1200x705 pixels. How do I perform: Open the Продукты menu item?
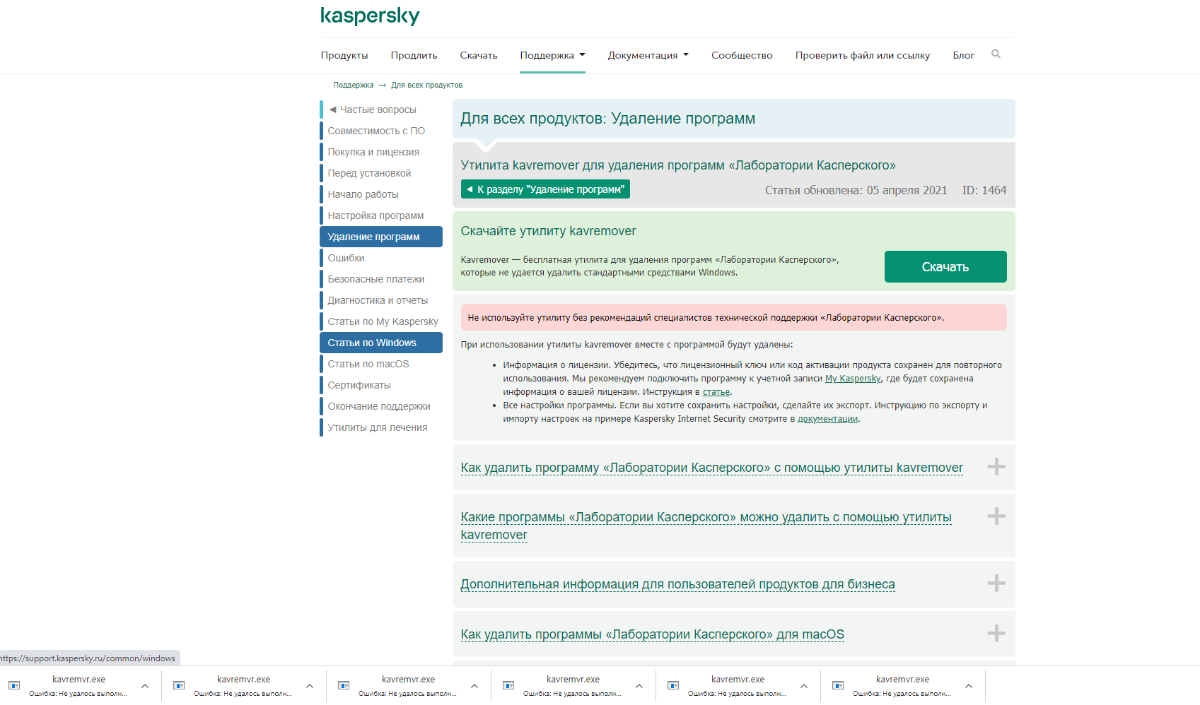tap(344, 55)
